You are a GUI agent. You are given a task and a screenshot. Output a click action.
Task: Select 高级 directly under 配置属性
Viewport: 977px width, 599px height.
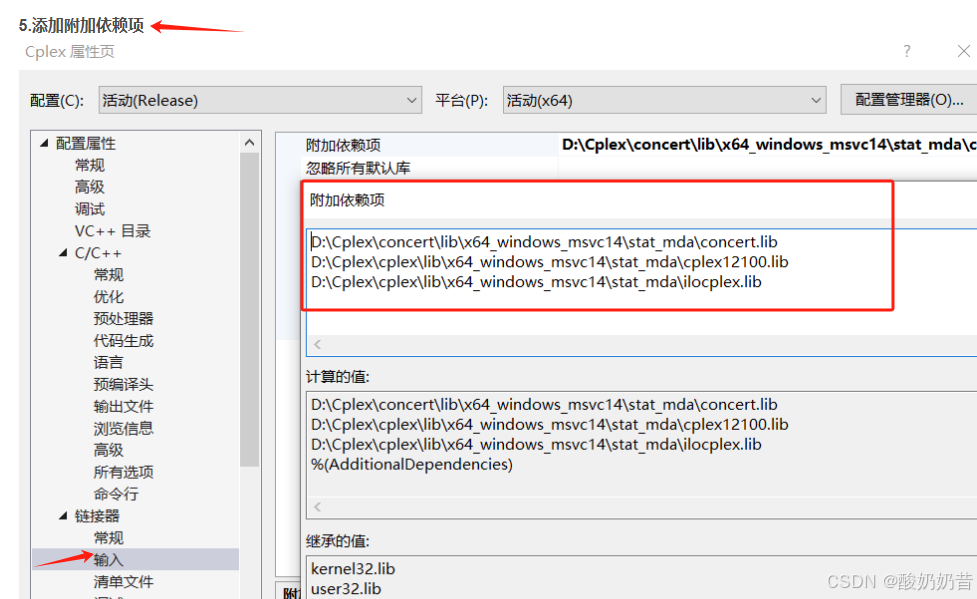90,187
